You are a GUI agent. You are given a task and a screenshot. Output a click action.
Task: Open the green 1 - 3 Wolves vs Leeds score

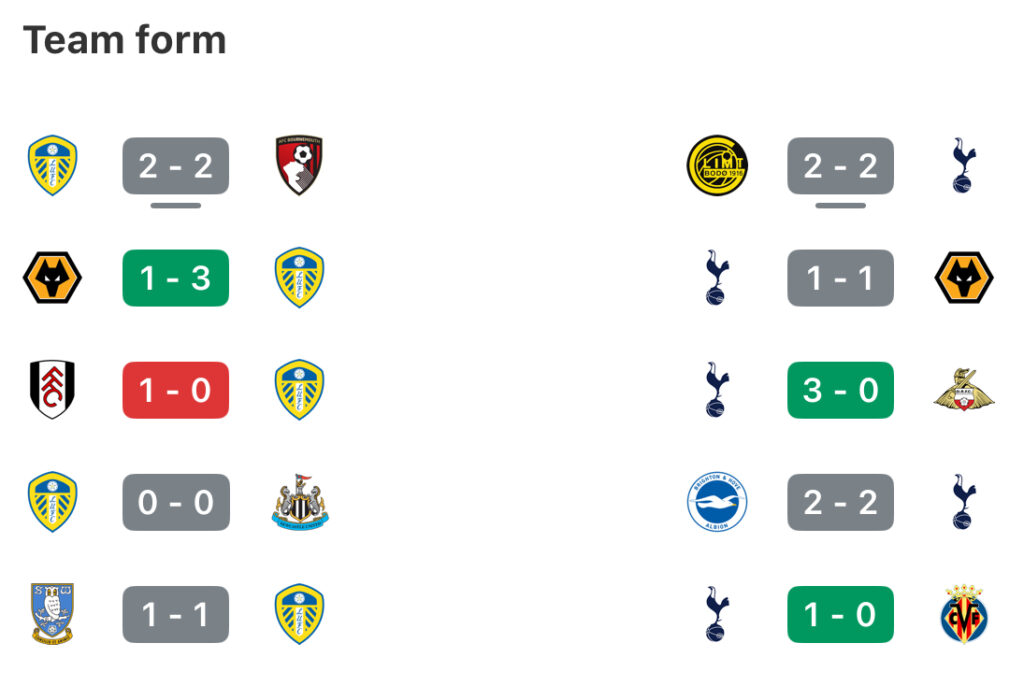pos(176,278)
